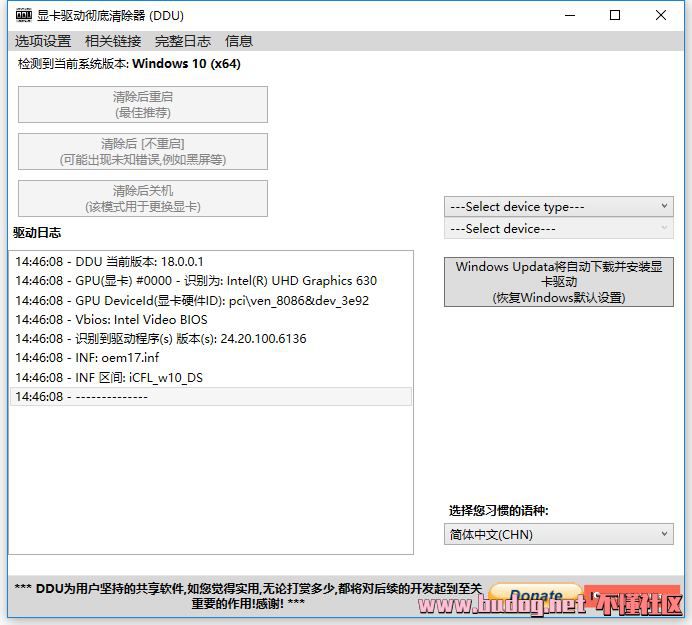
Task: Select the Intel(R) UHD Graphics 630 log entry
Action: (196, 281)
